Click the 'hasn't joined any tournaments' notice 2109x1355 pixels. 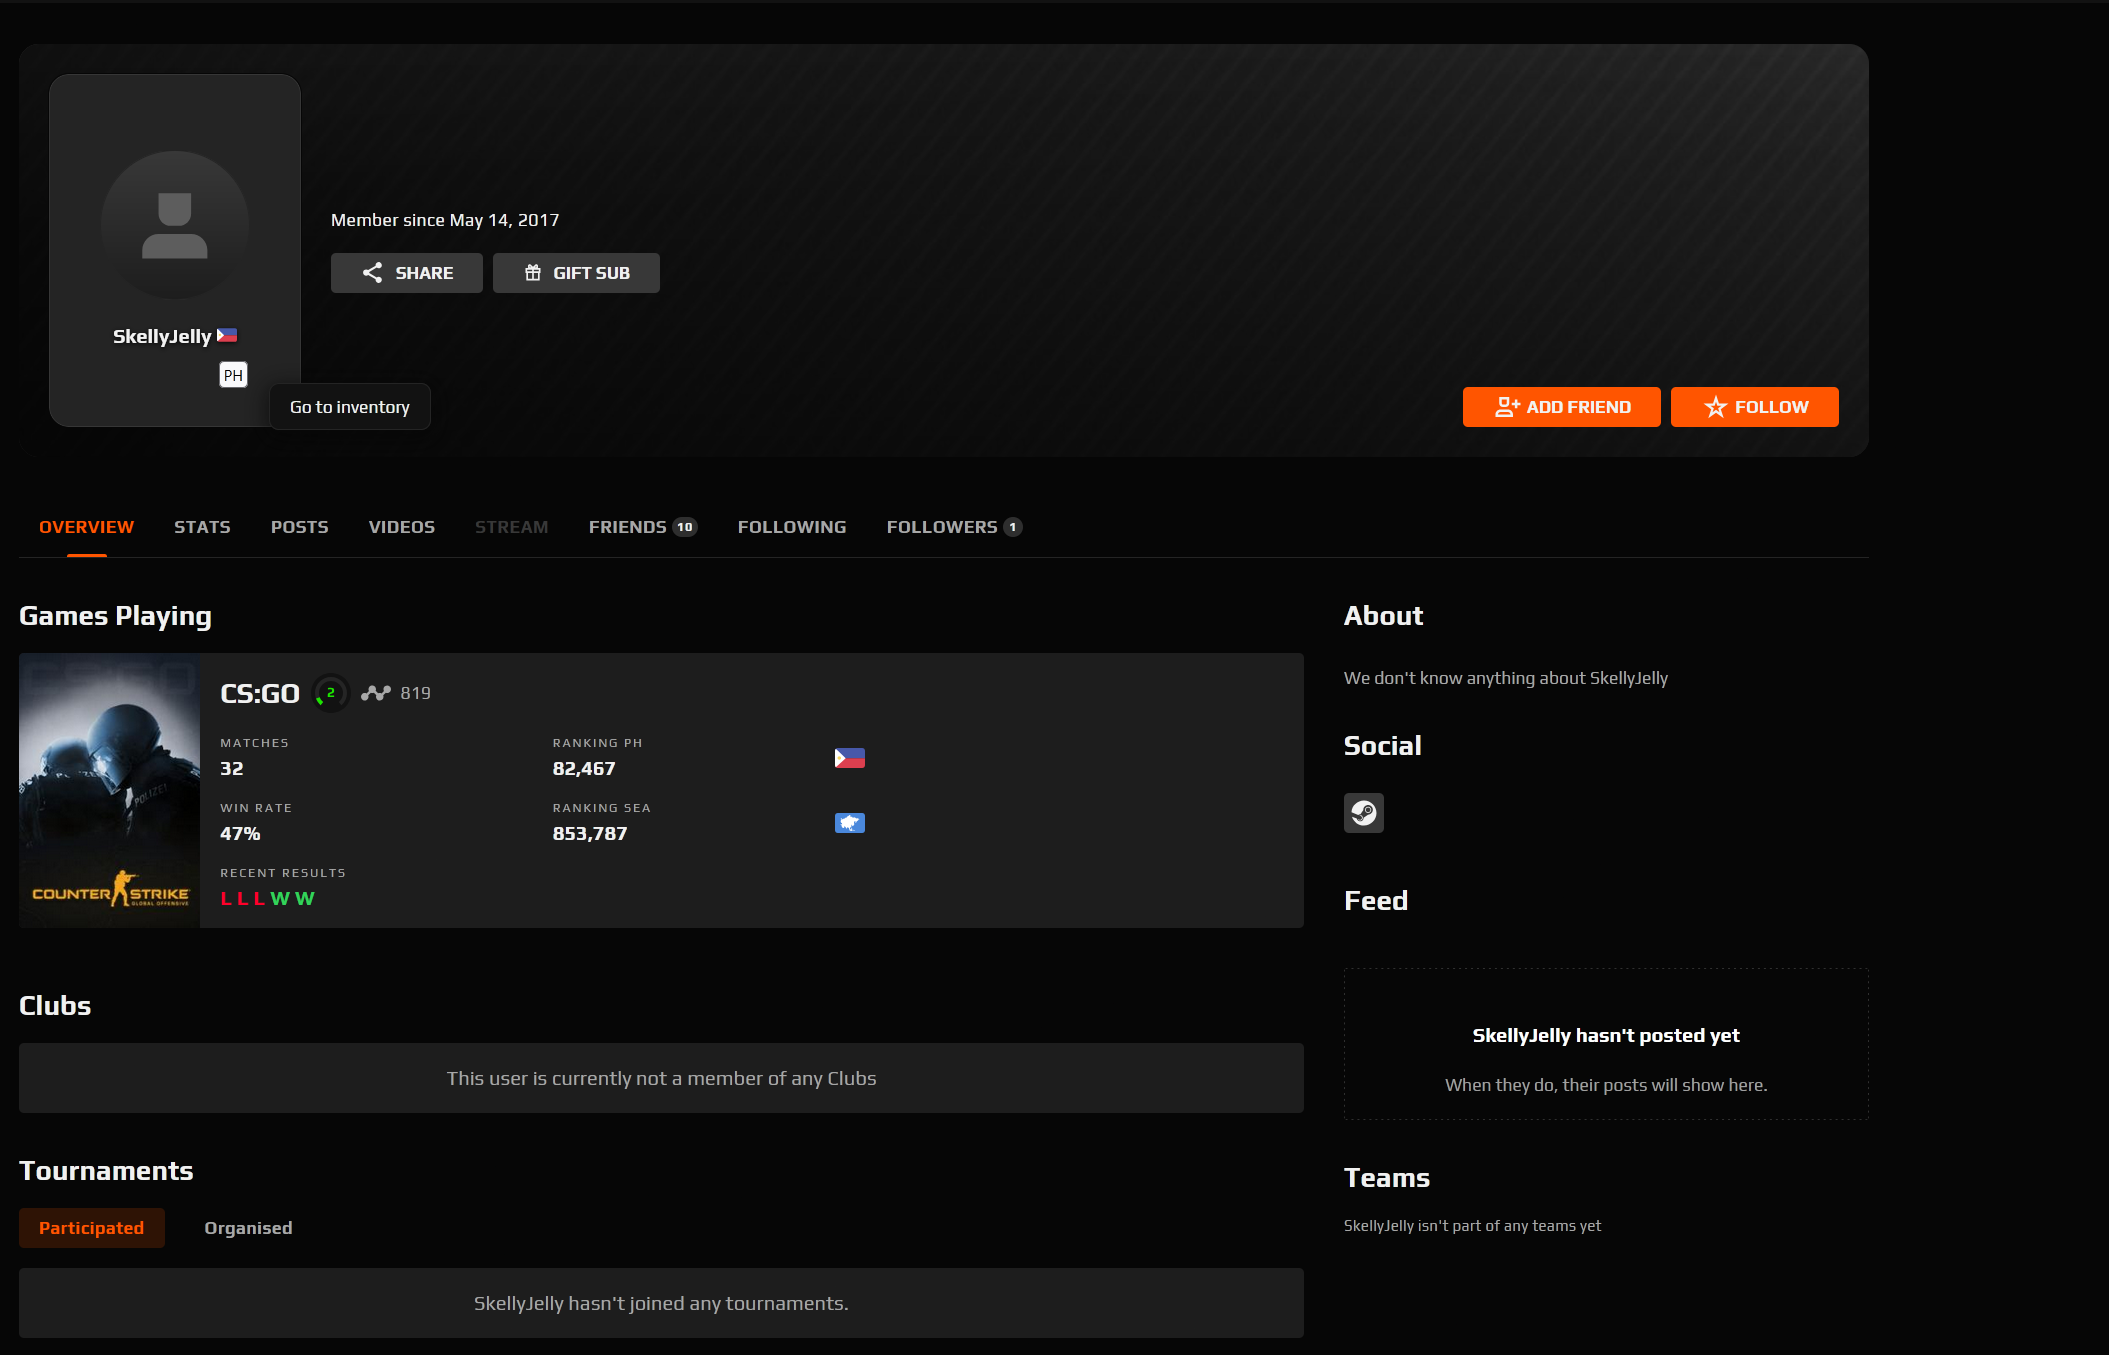click(661, 1303)
